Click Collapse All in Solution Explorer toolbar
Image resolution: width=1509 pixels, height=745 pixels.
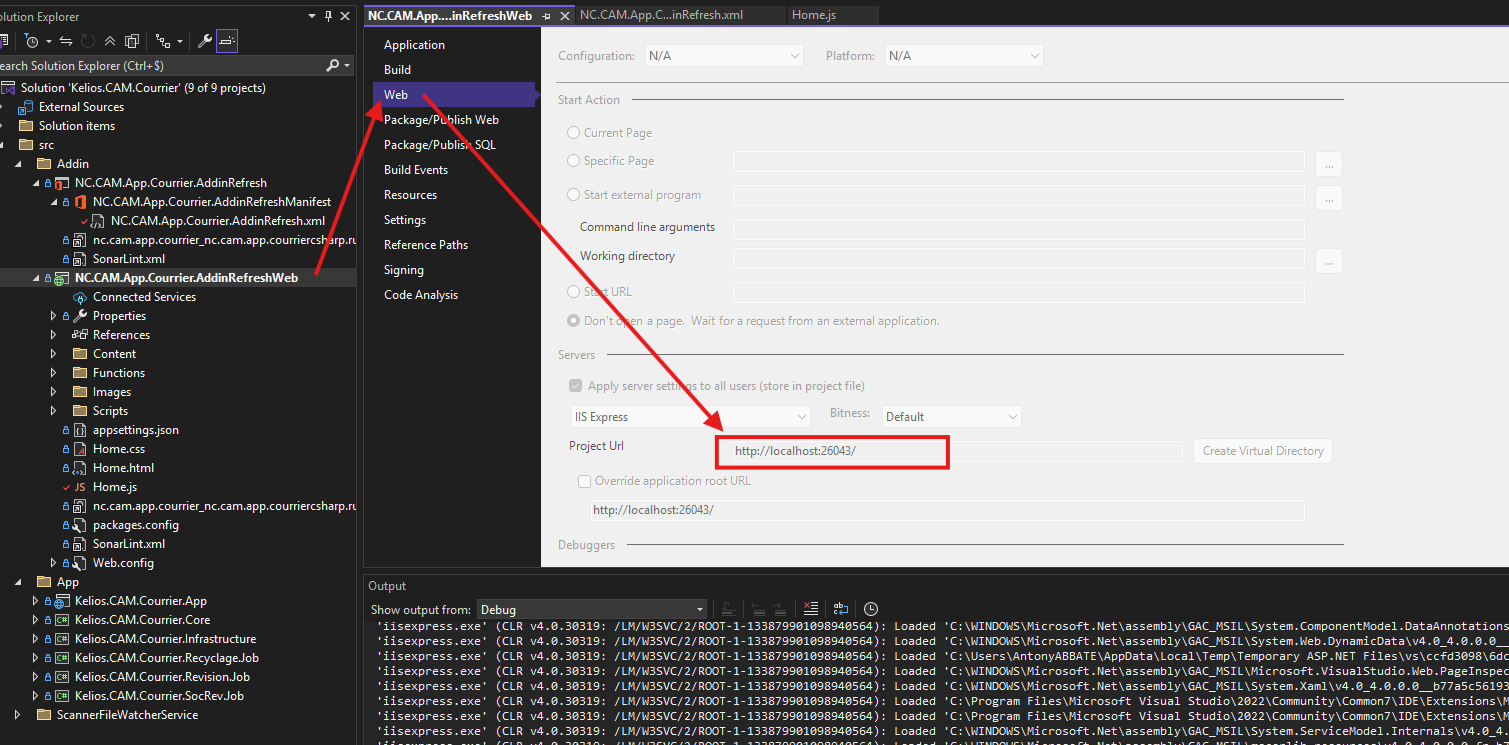click(x=109, y=41)
